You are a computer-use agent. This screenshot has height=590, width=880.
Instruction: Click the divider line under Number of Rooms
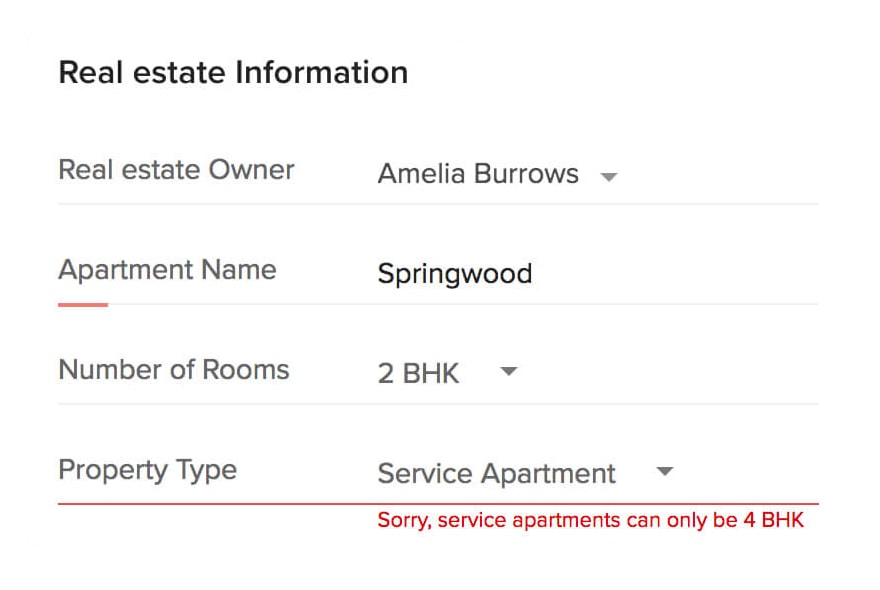click(438, 404)
